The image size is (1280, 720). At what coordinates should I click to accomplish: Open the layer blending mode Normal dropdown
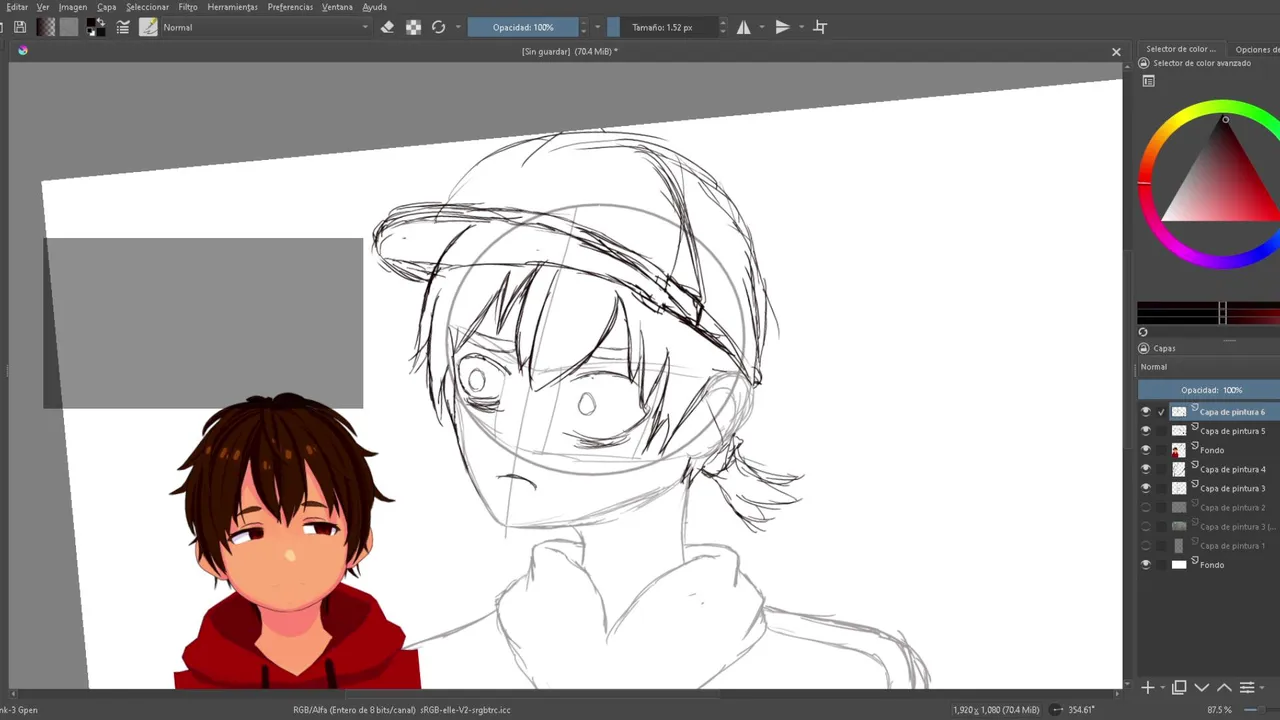coord(1209,367)
